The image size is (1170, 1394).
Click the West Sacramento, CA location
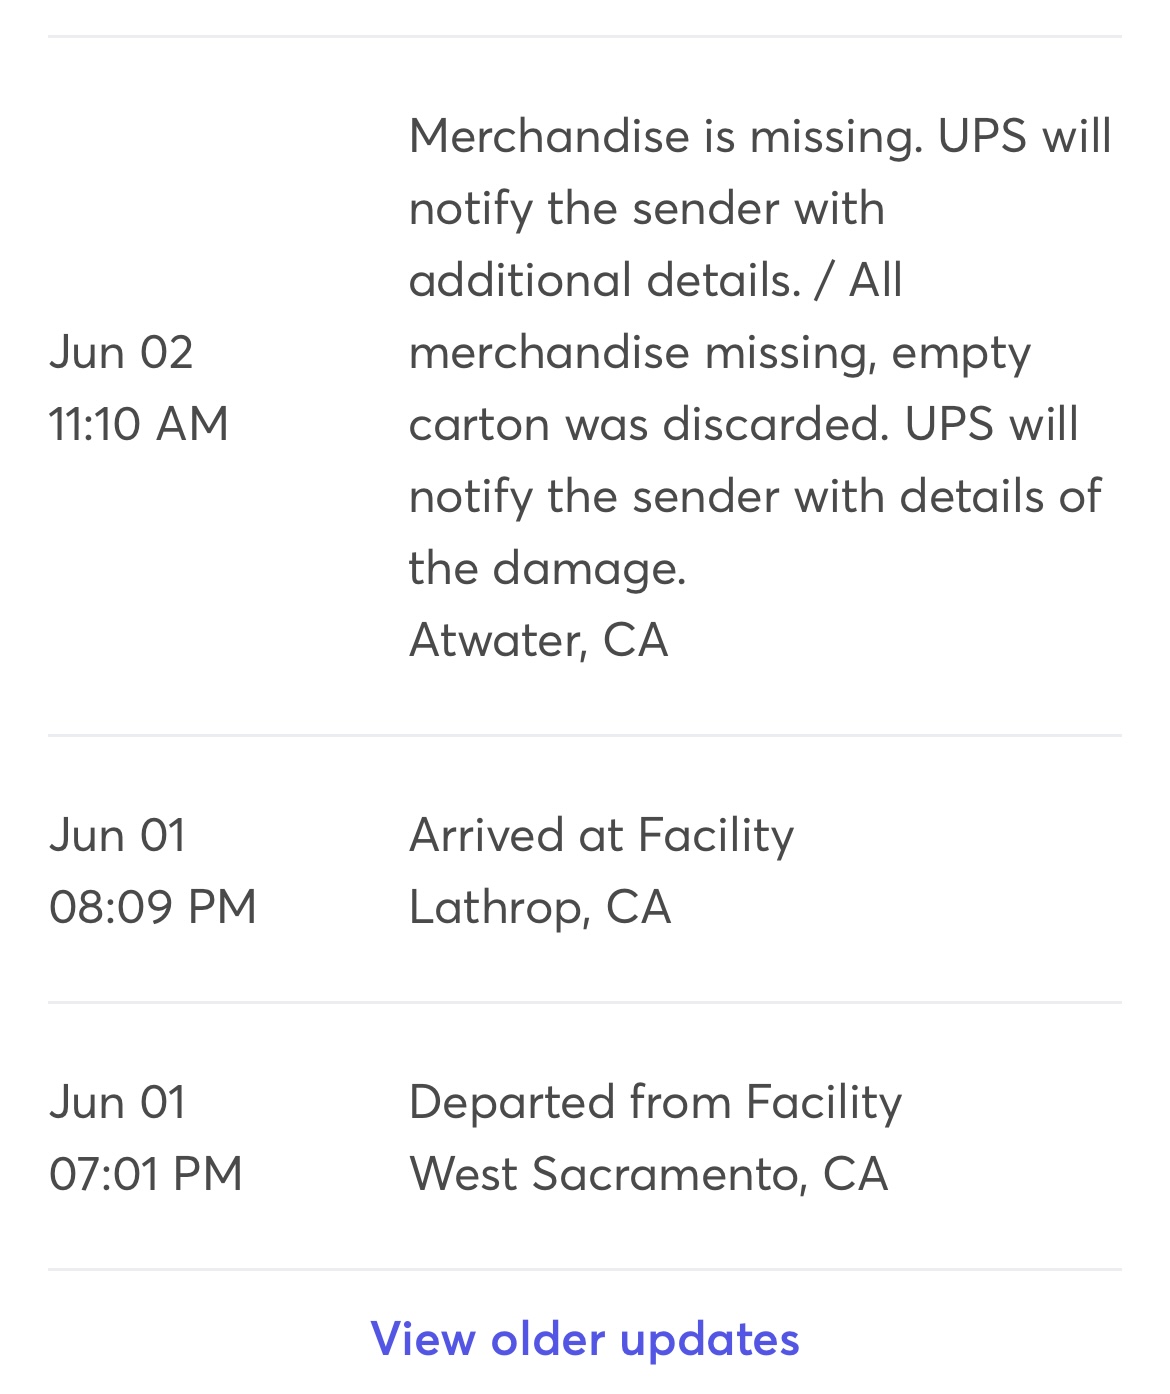coord(649,1174)
